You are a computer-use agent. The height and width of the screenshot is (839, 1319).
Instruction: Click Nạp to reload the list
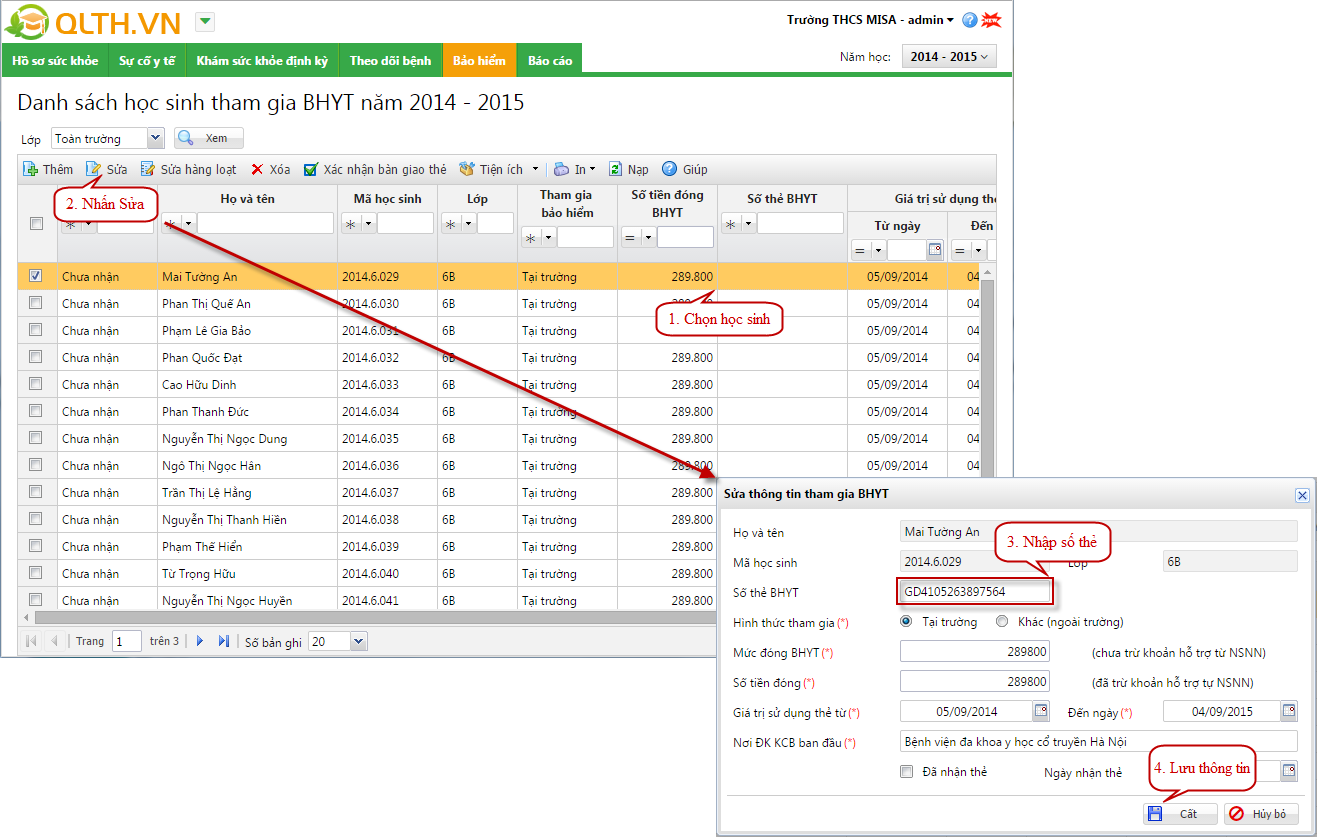pyautogui.click(x=629, y=169)
